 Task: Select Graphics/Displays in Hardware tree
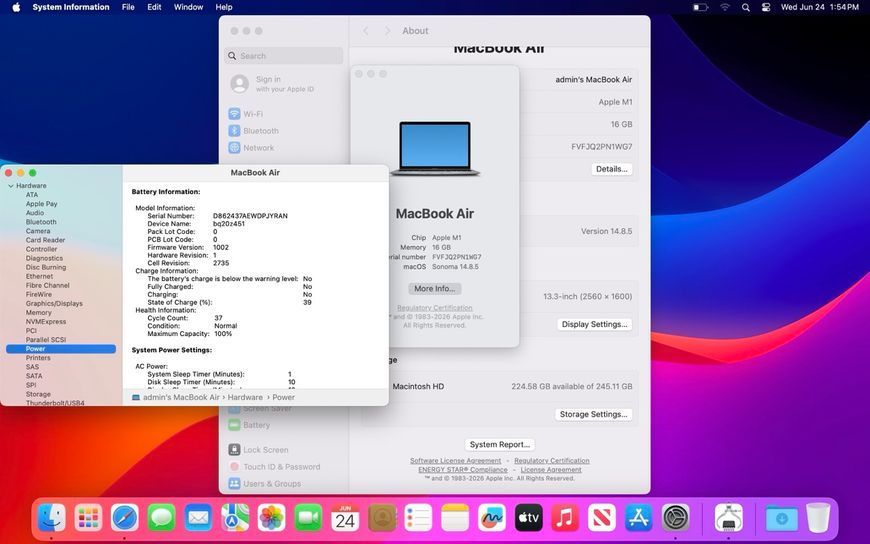61,304
